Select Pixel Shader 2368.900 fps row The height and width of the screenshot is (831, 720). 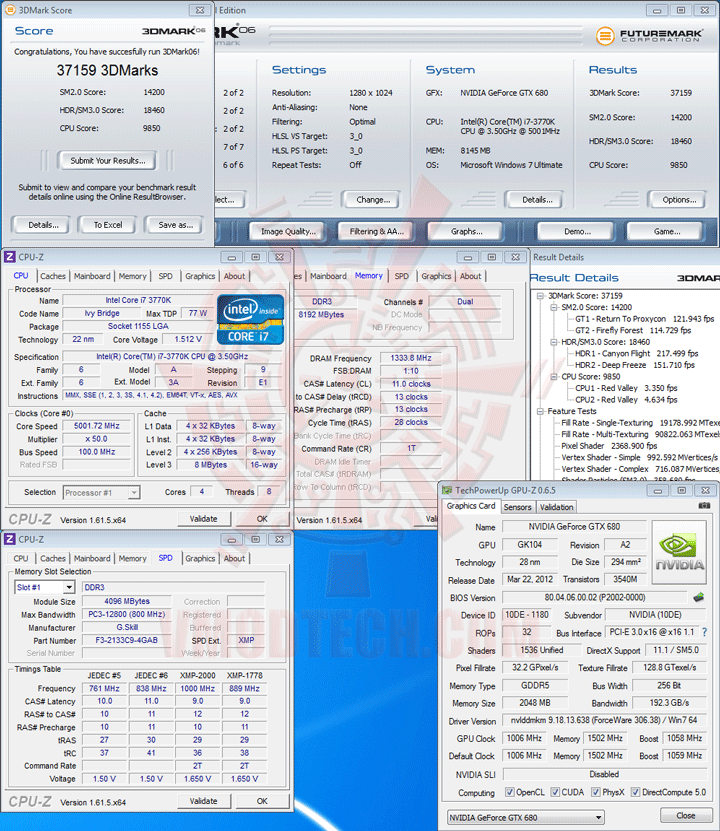coord(609,446)
